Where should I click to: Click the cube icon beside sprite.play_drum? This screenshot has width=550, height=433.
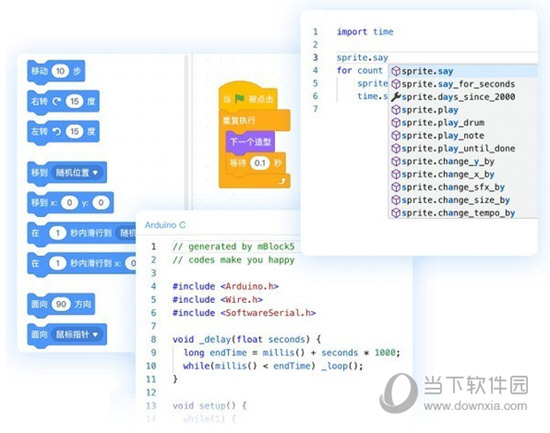pyautogui.click(x=396, y=122)
